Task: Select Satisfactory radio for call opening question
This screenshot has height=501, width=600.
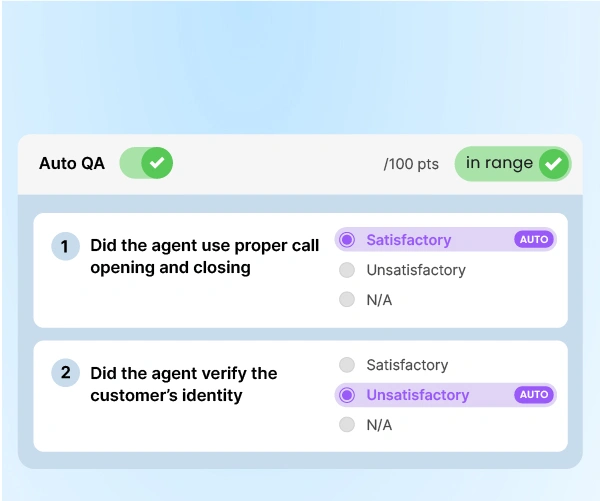Action: 347,240
